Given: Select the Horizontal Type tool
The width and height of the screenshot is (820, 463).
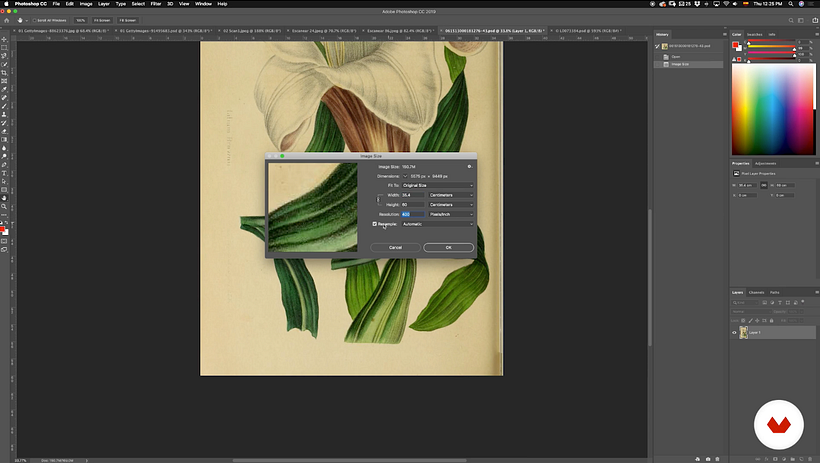Looking at the screenshot, I should tap(4, 173).
